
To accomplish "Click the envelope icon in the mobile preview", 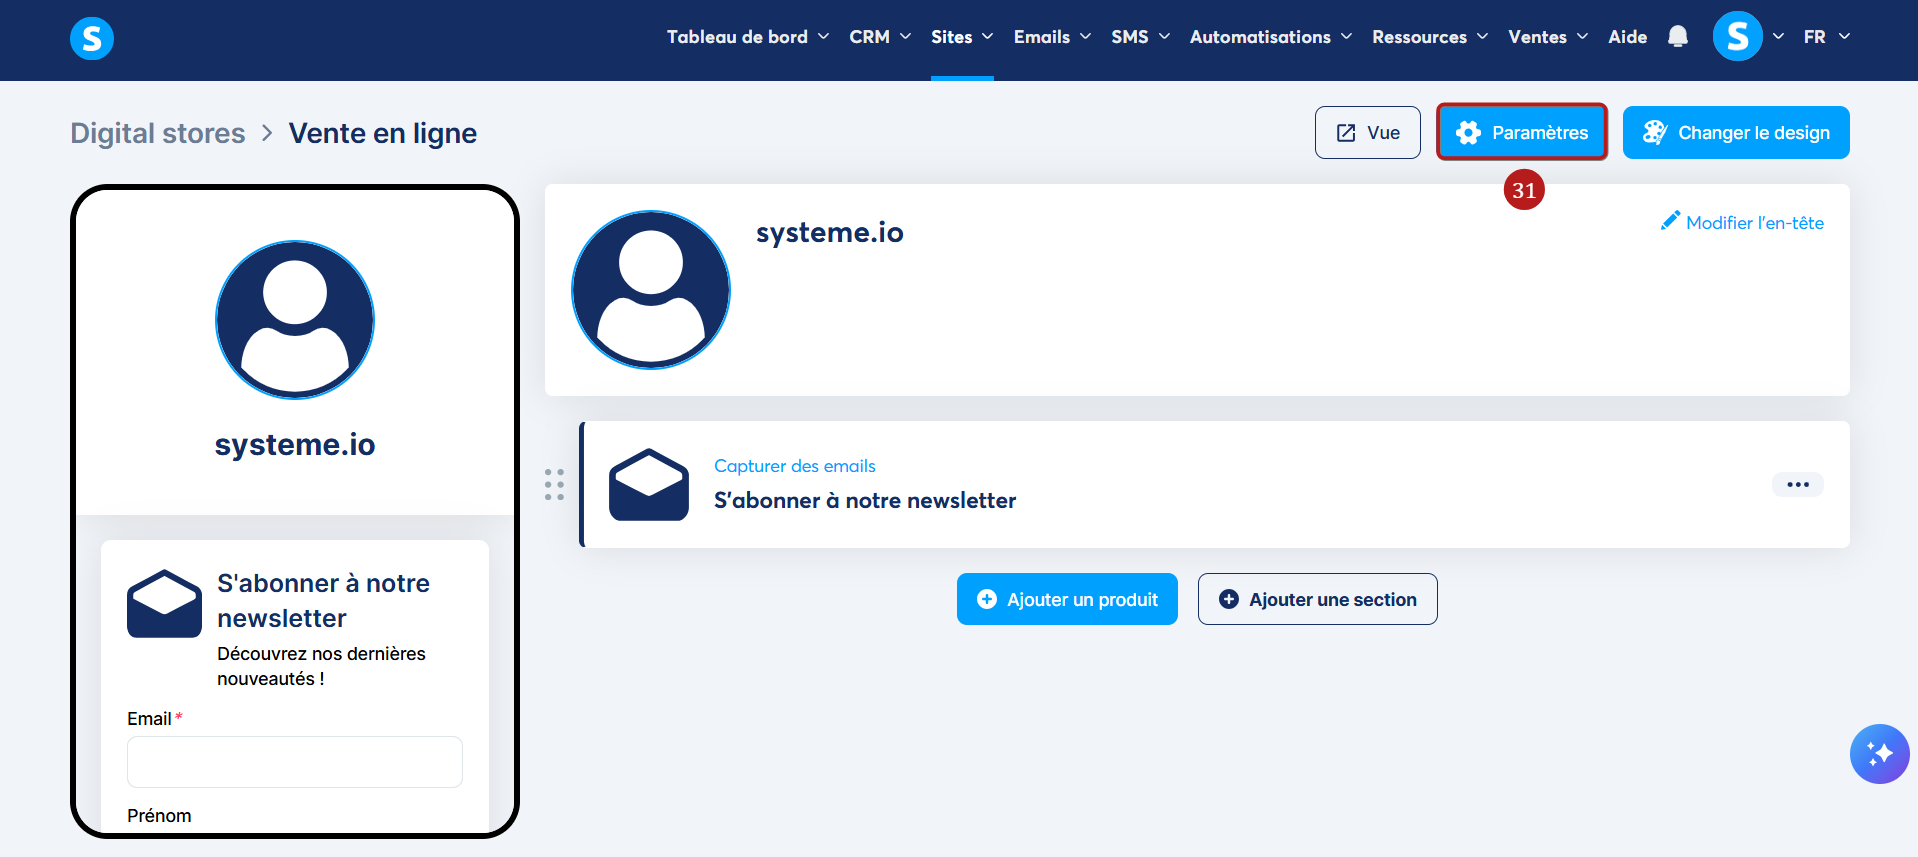I will [165, 603].
